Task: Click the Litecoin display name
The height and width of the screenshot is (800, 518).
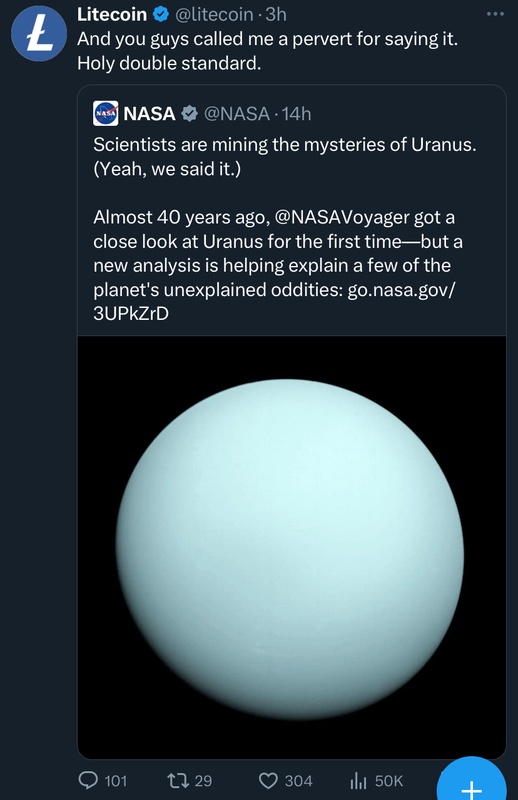Action: pos(112,14)
